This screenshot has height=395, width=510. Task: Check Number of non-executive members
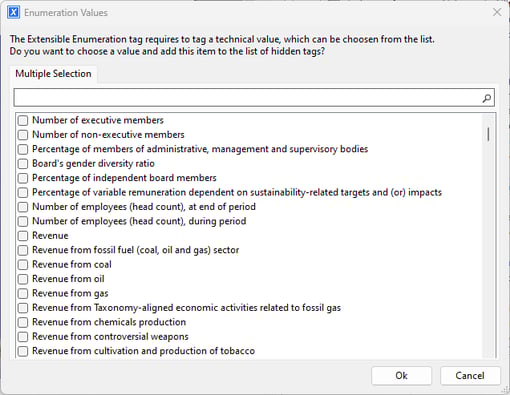tap(23, 135)
